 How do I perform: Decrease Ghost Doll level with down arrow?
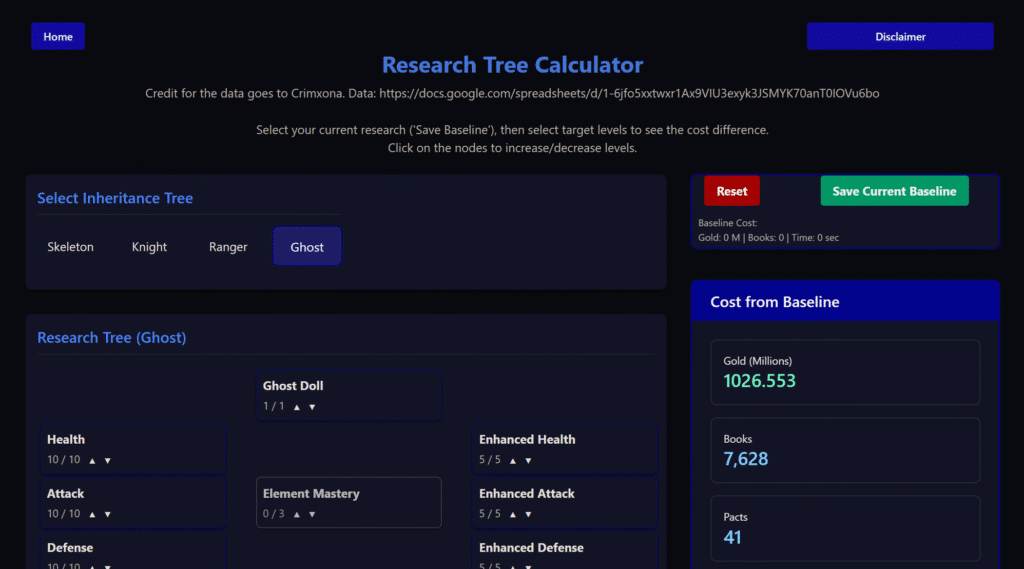[x=312, y=407]
